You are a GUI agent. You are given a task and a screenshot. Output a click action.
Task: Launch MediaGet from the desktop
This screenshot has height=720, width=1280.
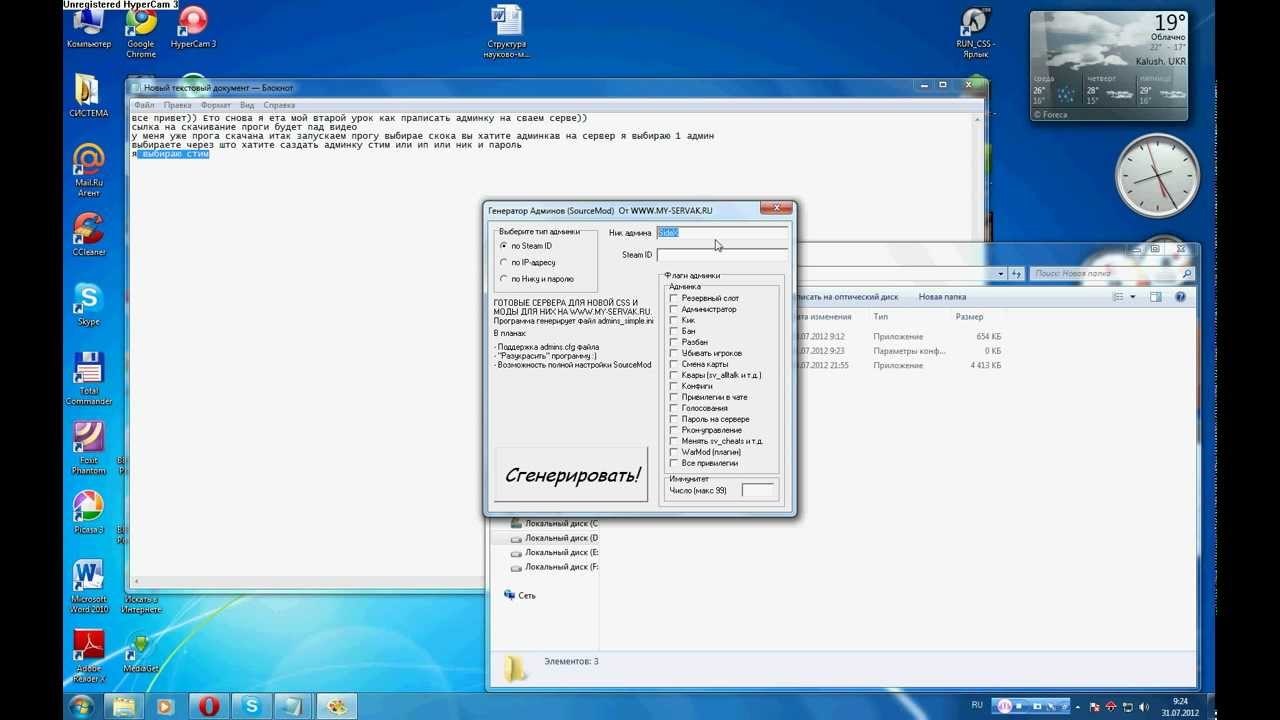(x=141, y=652)
